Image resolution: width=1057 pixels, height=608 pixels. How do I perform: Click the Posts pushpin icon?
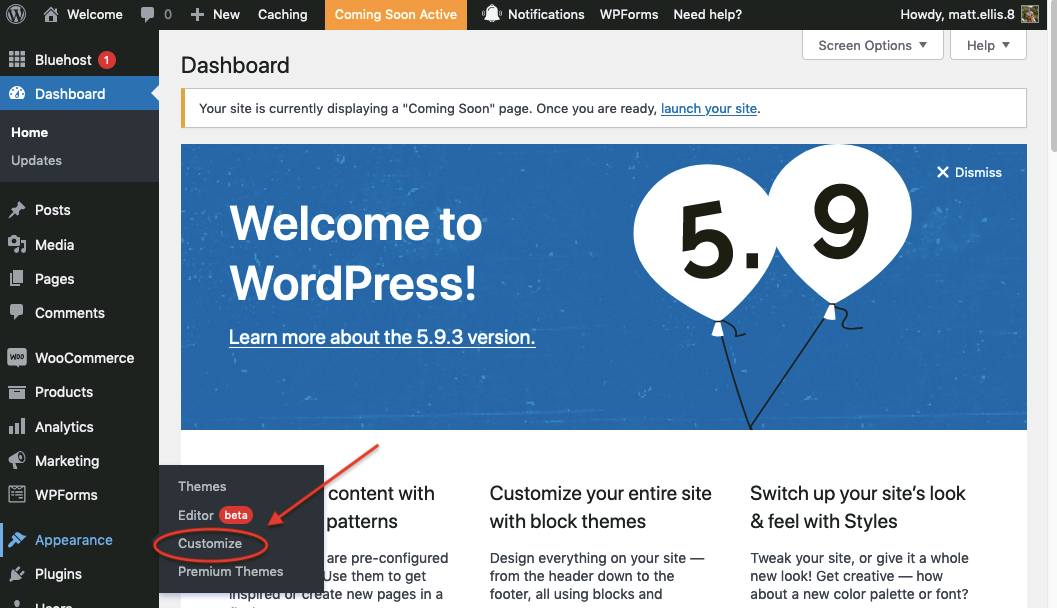tap(17, 210)
